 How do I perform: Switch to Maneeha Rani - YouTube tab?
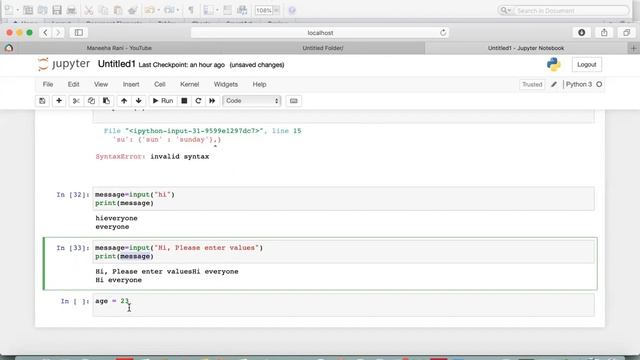[x=119, y=48]
